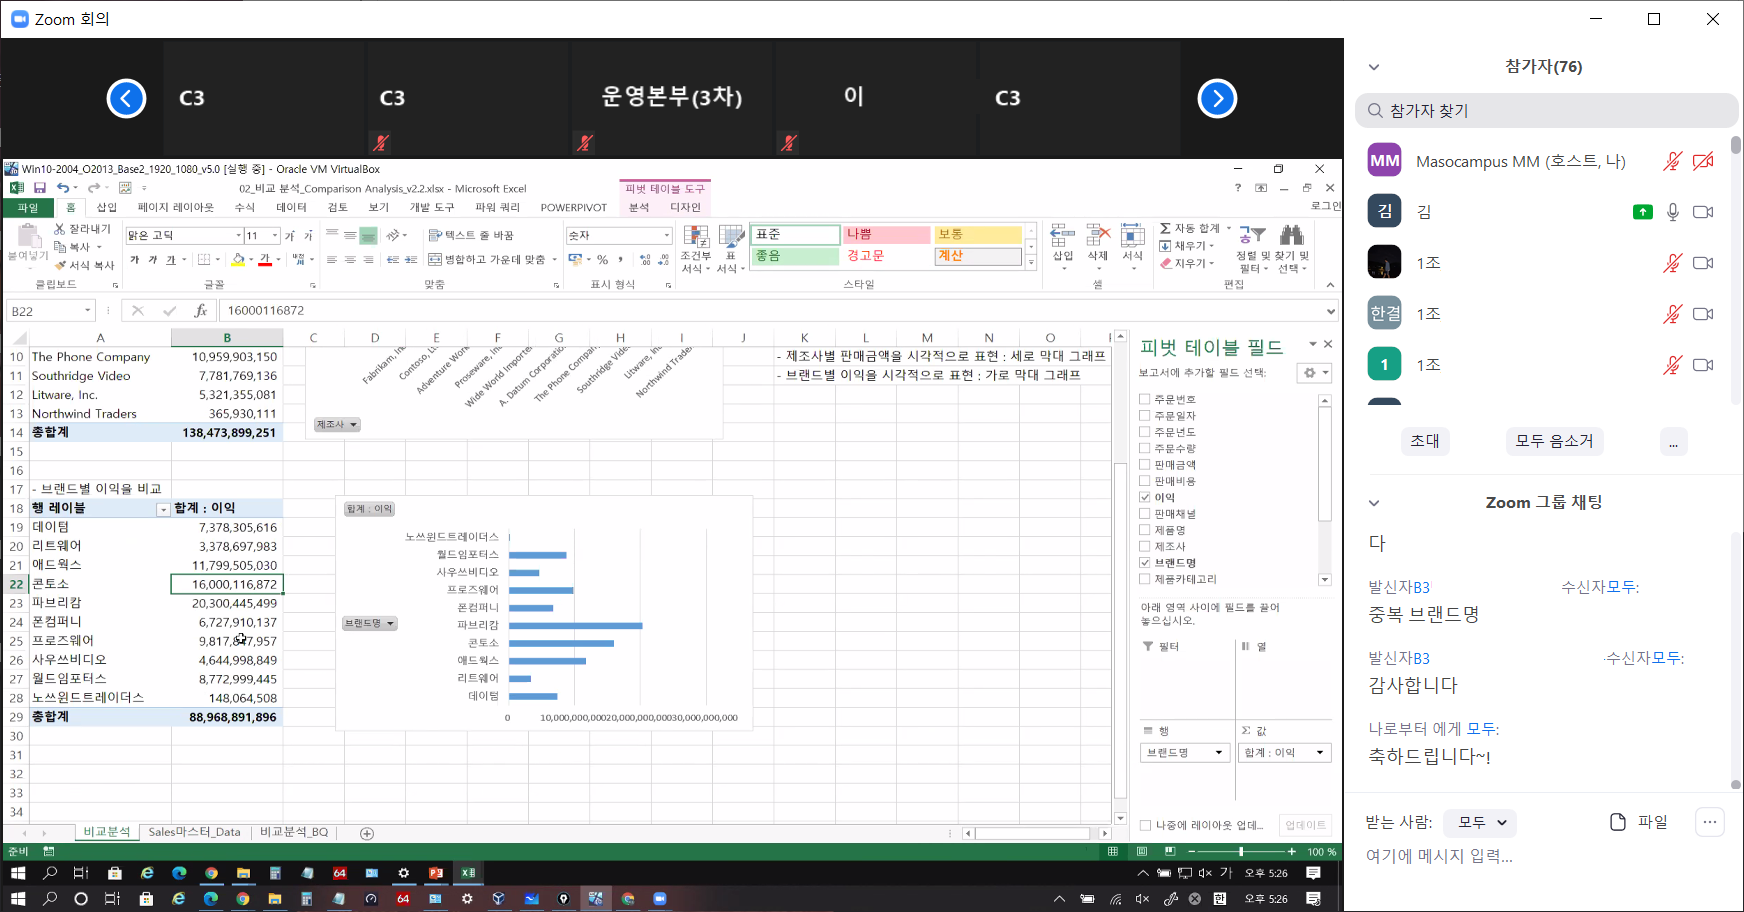Click the blue next participants arrow
Viewport: 1744px width, 912px height.
tap(1217, 98)
